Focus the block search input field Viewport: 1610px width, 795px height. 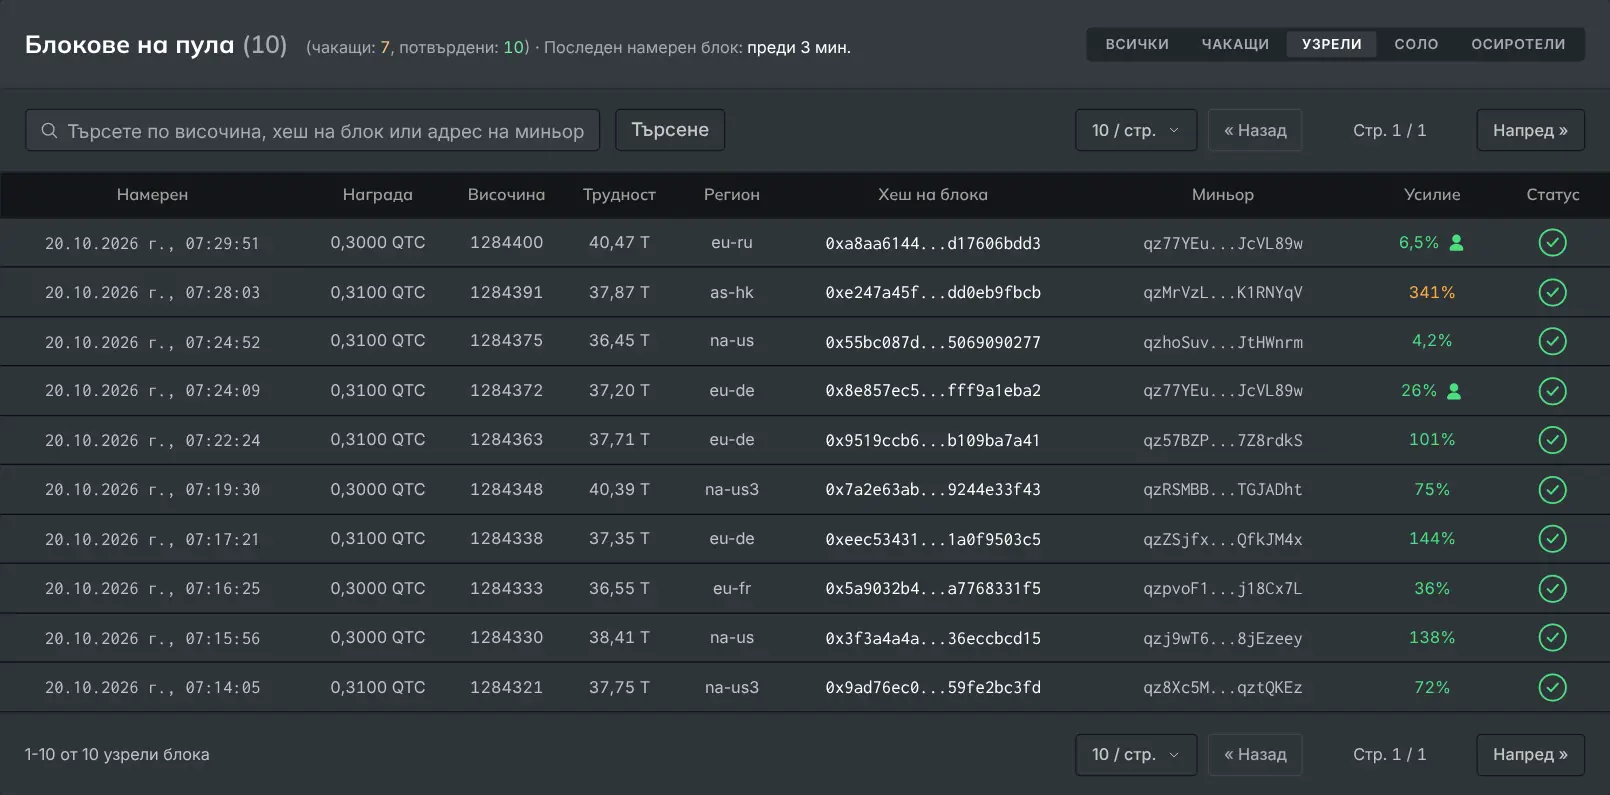pos(312,130)
